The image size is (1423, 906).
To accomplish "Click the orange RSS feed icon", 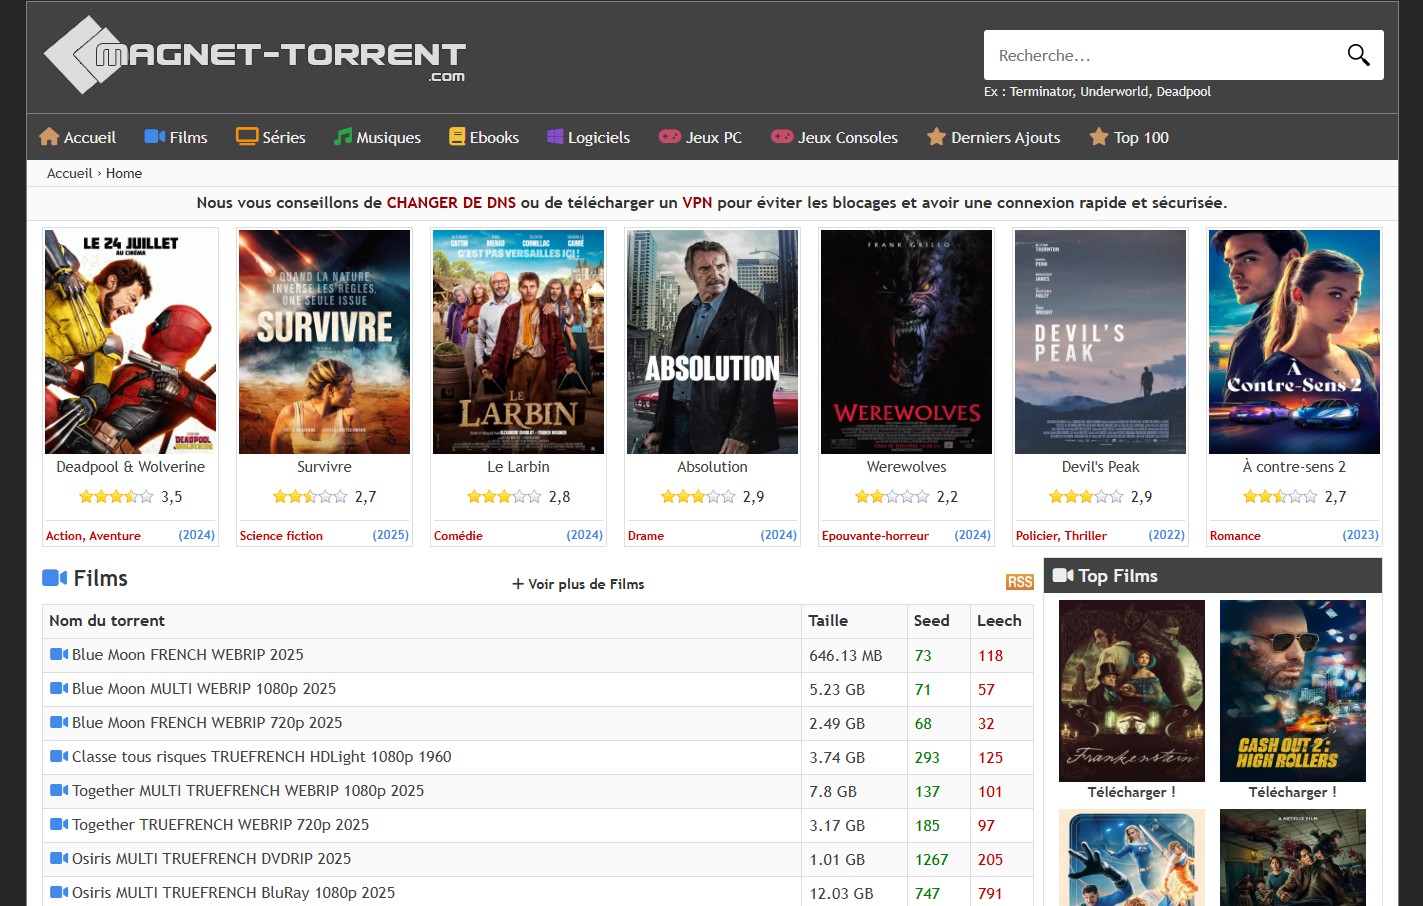I will click(x=1019, y=582).
